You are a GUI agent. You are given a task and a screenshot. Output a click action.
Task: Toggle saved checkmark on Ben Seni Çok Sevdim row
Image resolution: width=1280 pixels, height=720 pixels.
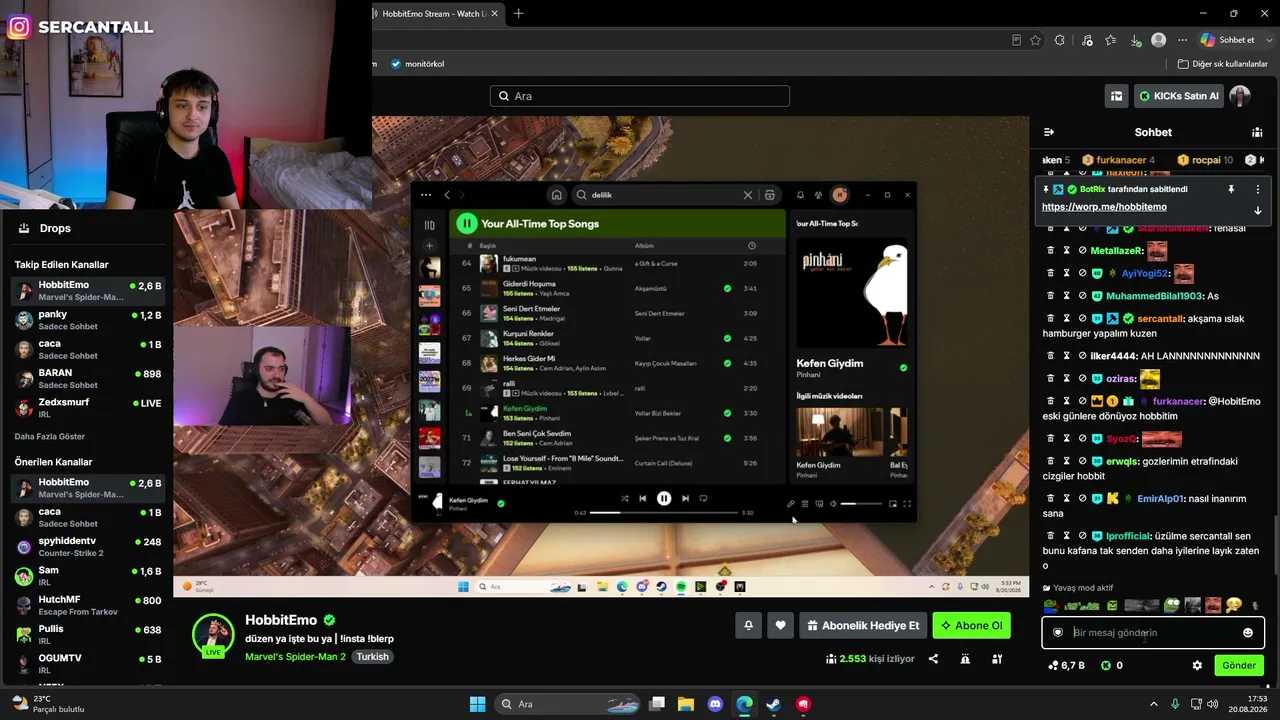(727, 438)
